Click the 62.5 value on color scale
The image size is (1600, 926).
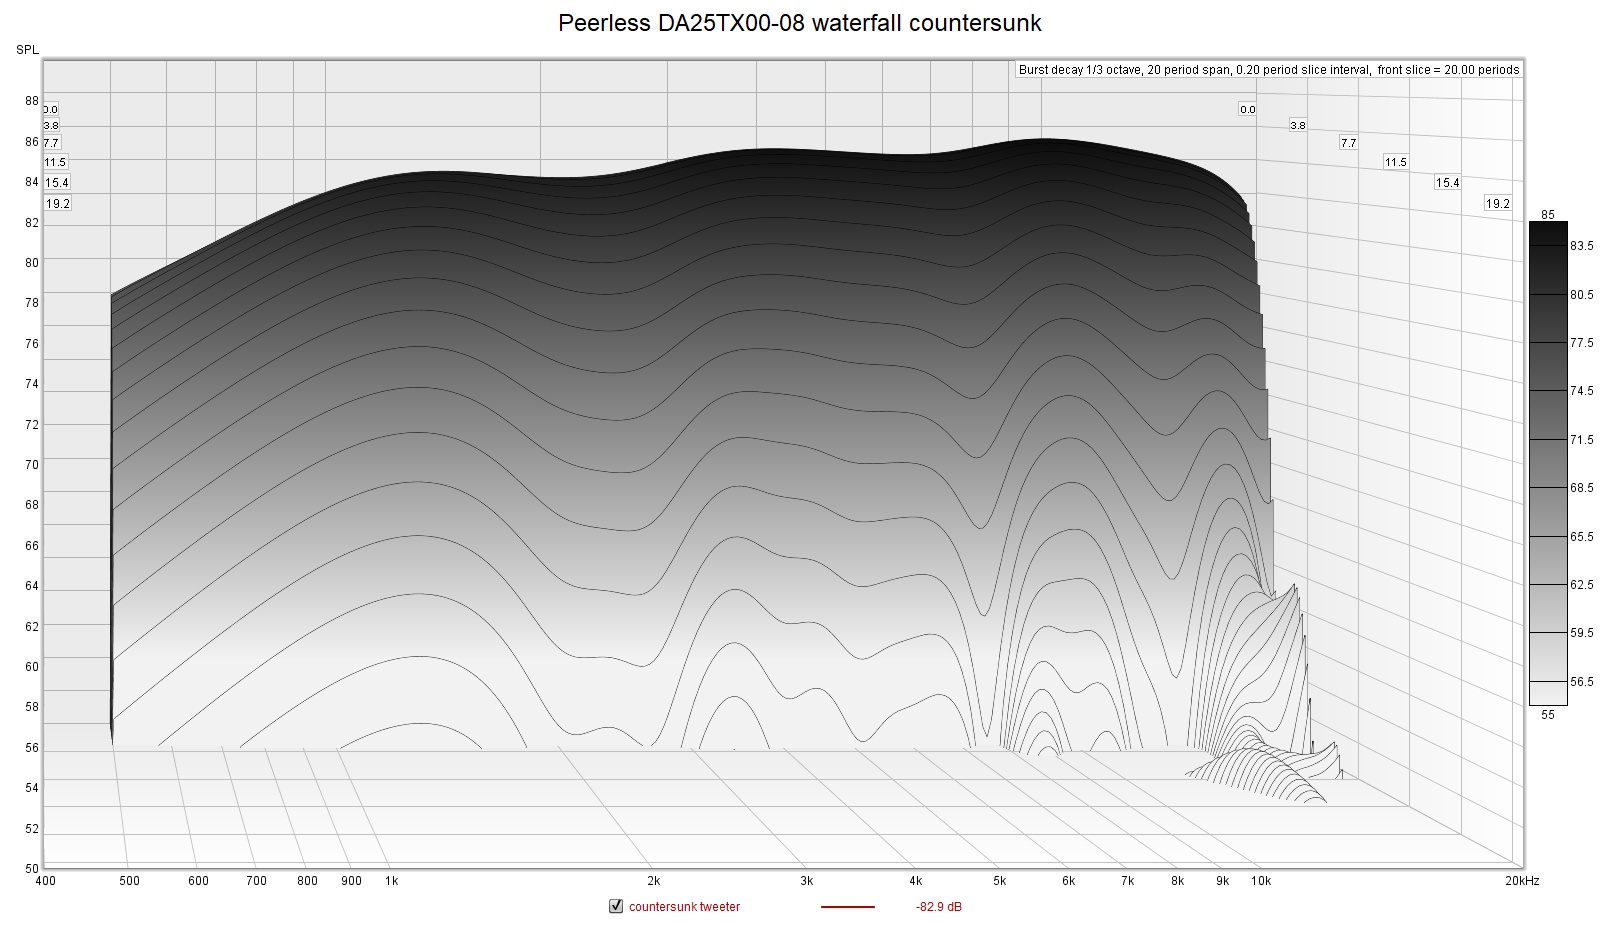pos(1581,585)
